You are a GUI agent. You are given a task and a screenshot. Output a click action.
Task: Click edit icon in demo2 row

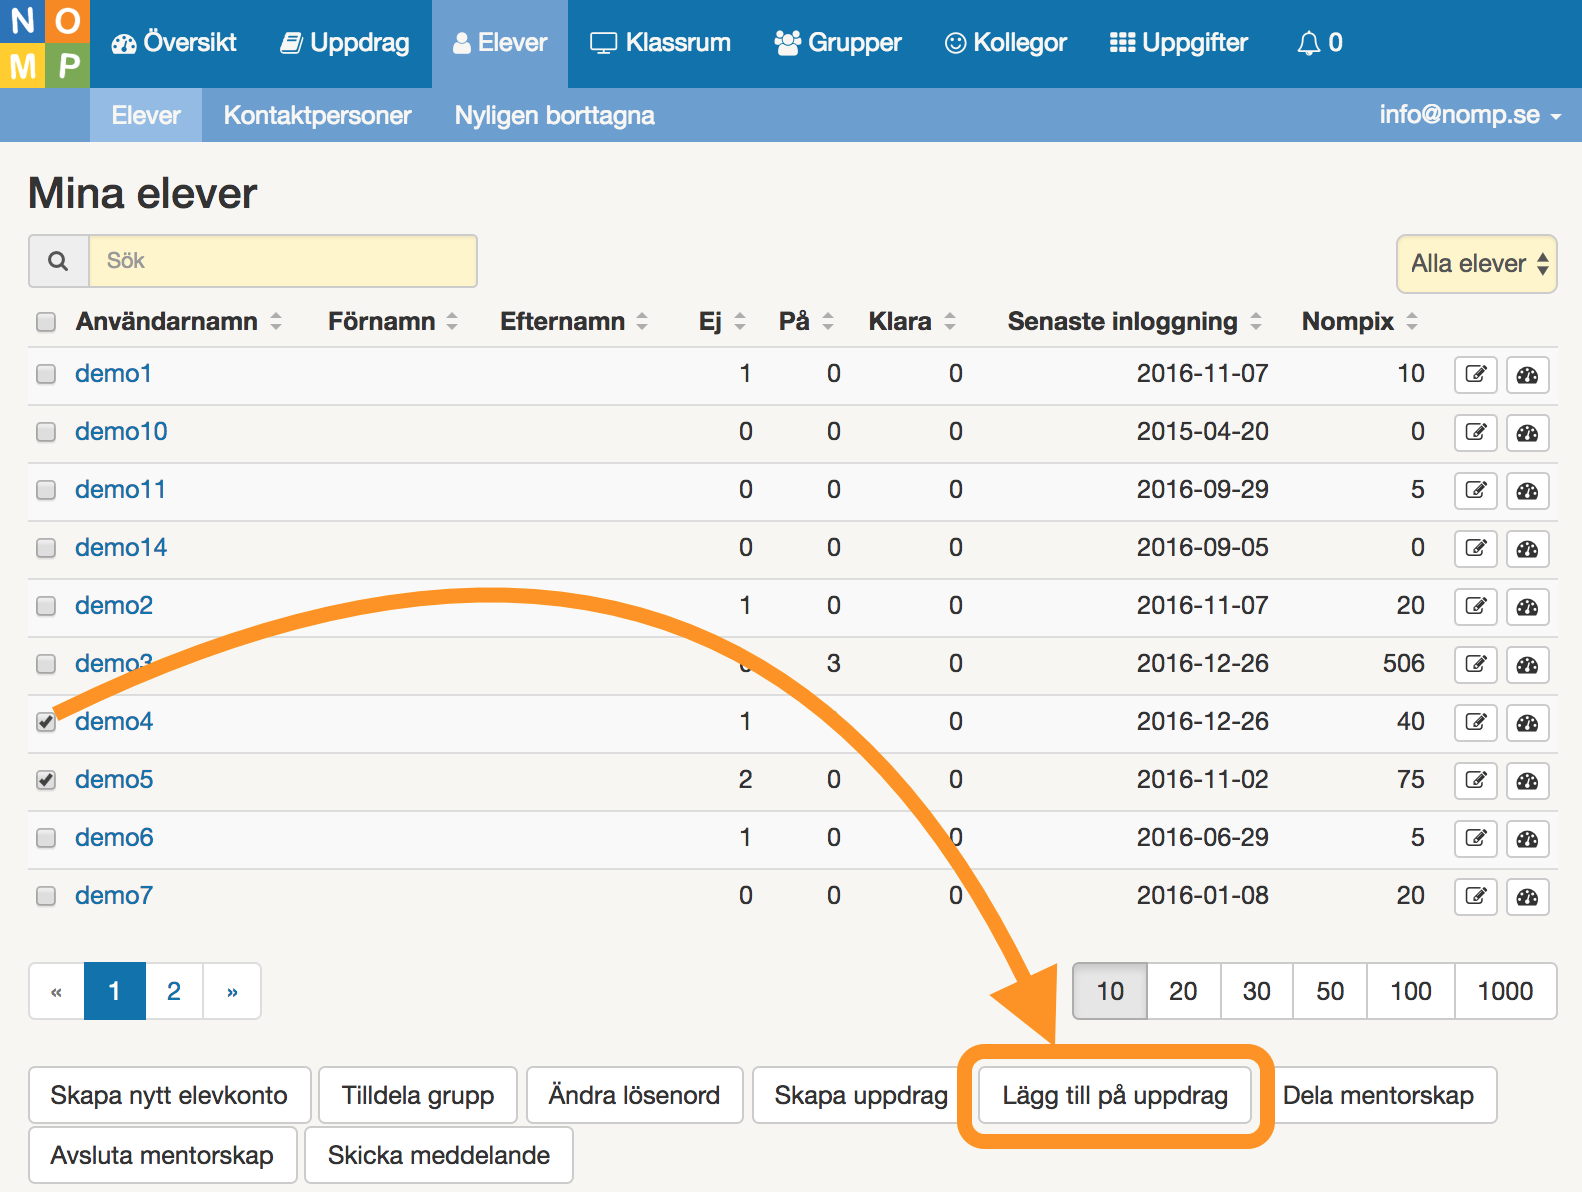tap(1475, 607)
